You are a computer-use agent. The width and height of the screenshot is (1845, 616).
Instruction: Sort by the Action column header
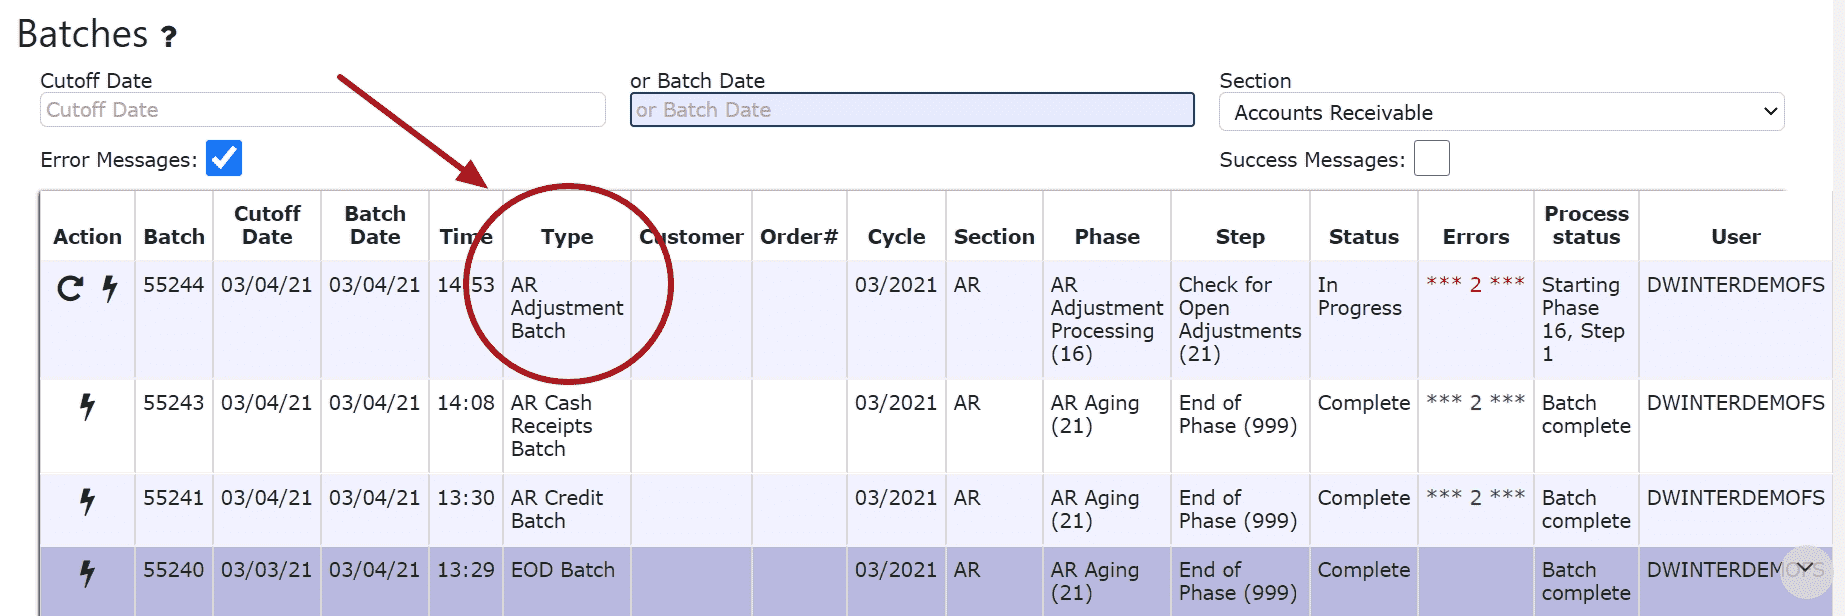click(87, 237)
